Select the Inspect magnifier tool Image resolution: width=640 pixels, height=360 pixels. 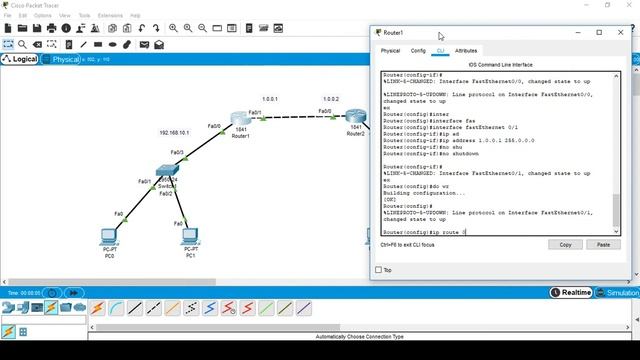coord(22,44)
